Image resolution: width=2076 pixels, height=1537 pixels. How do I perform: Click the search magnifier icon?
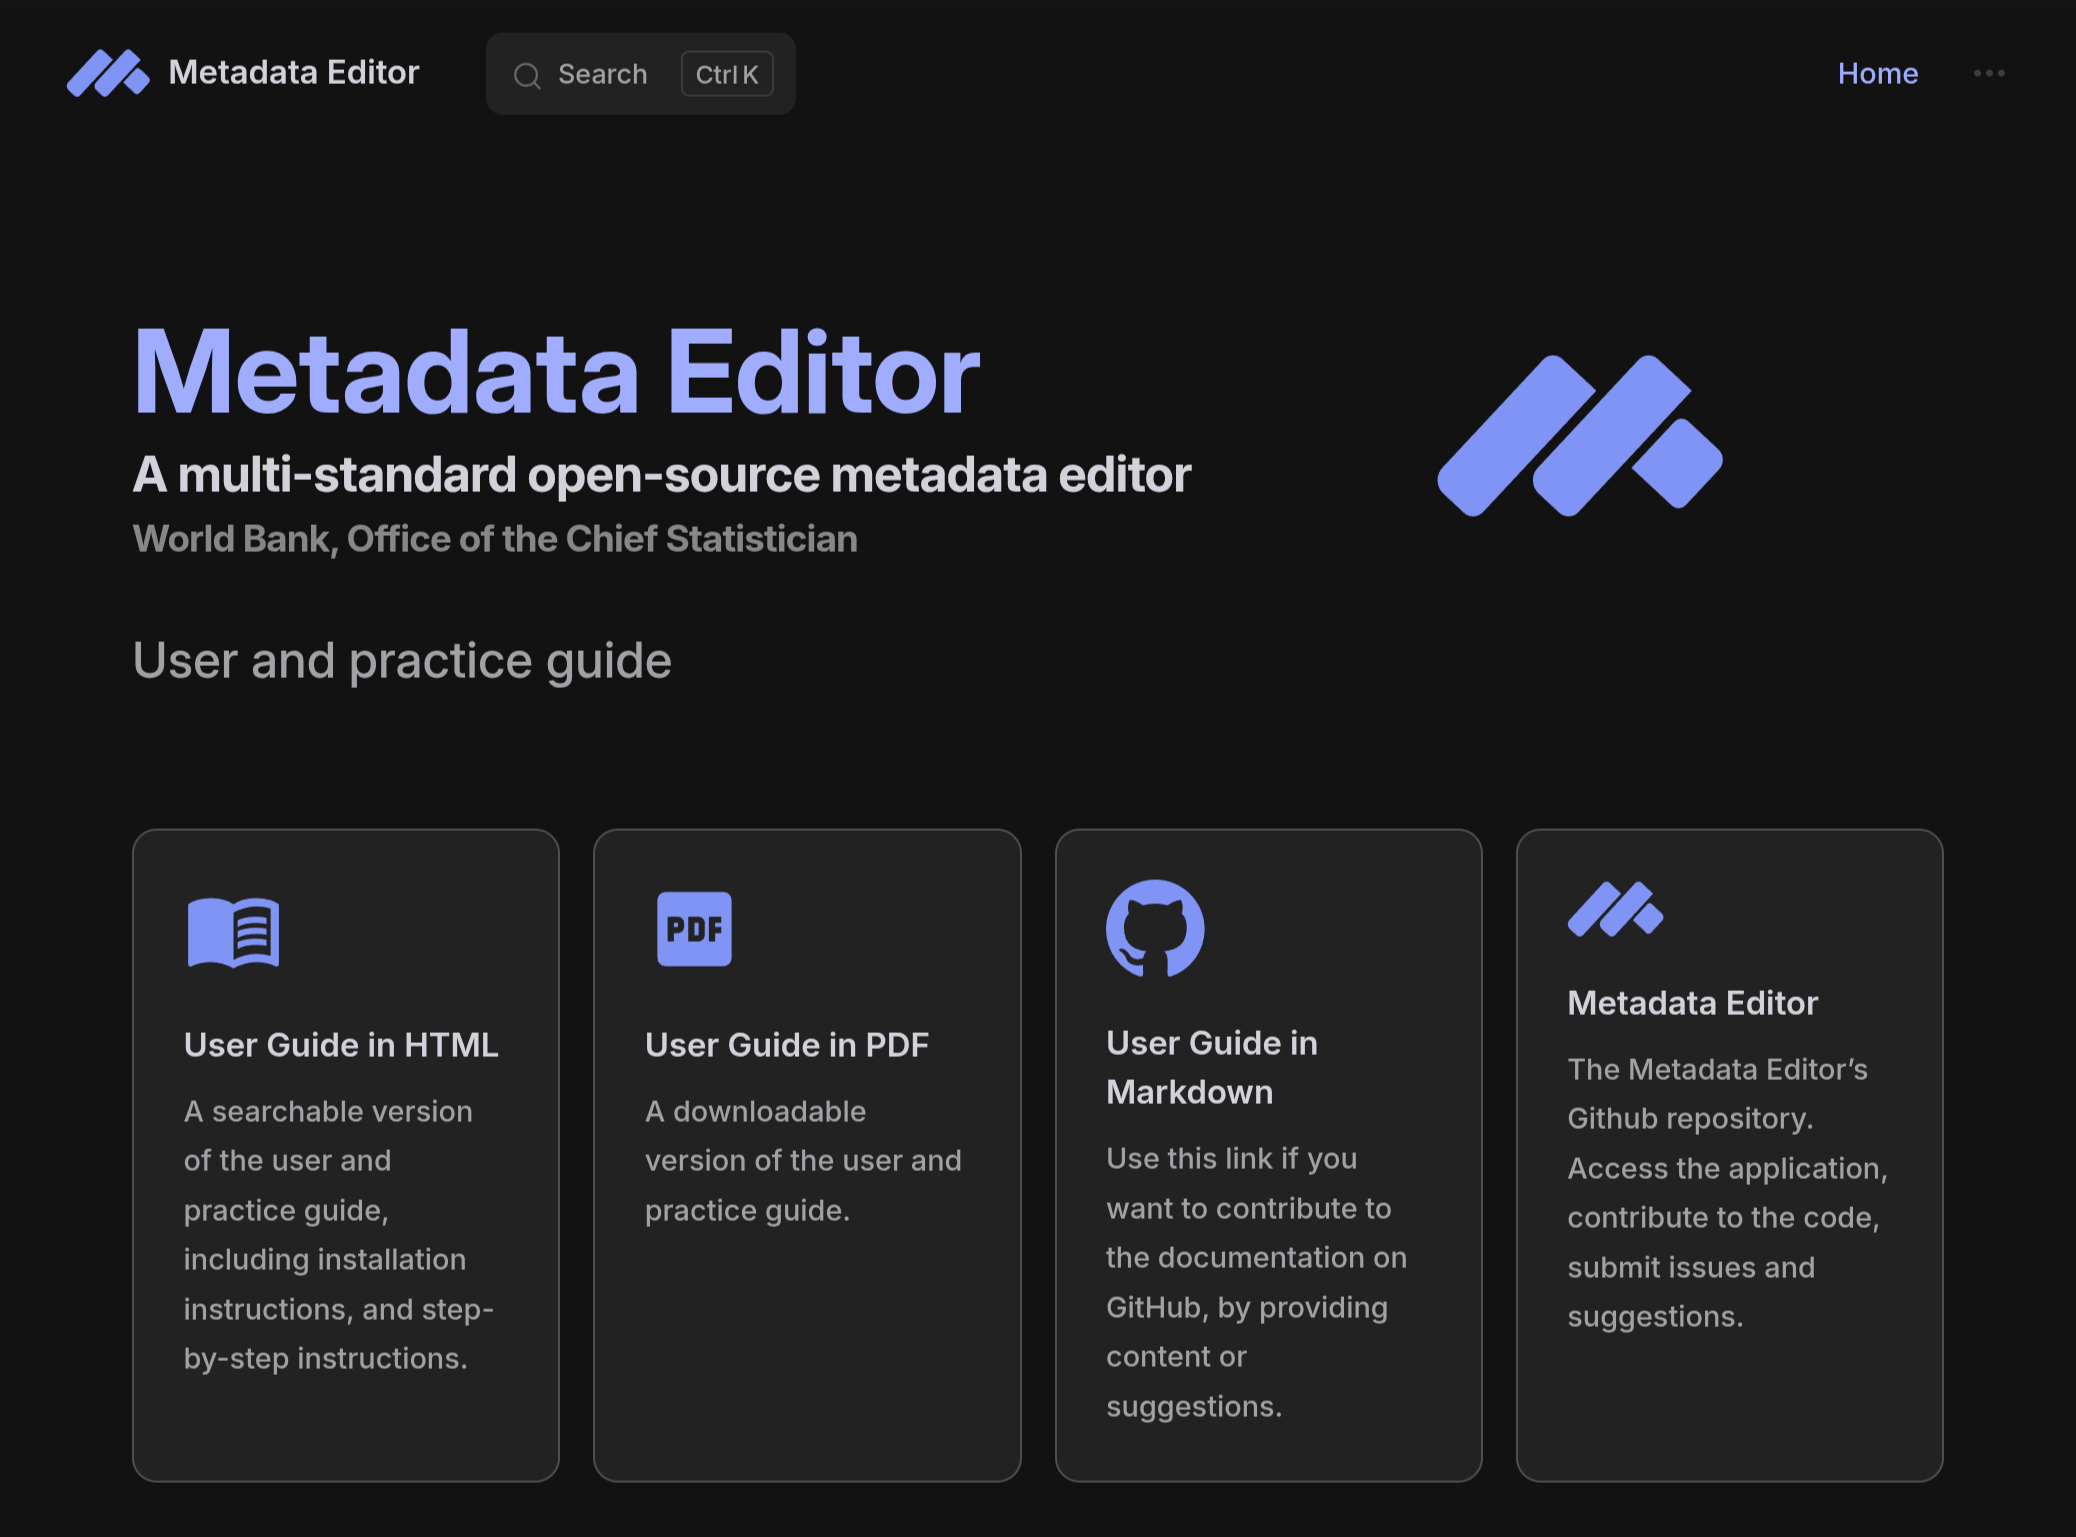[527, 76]
